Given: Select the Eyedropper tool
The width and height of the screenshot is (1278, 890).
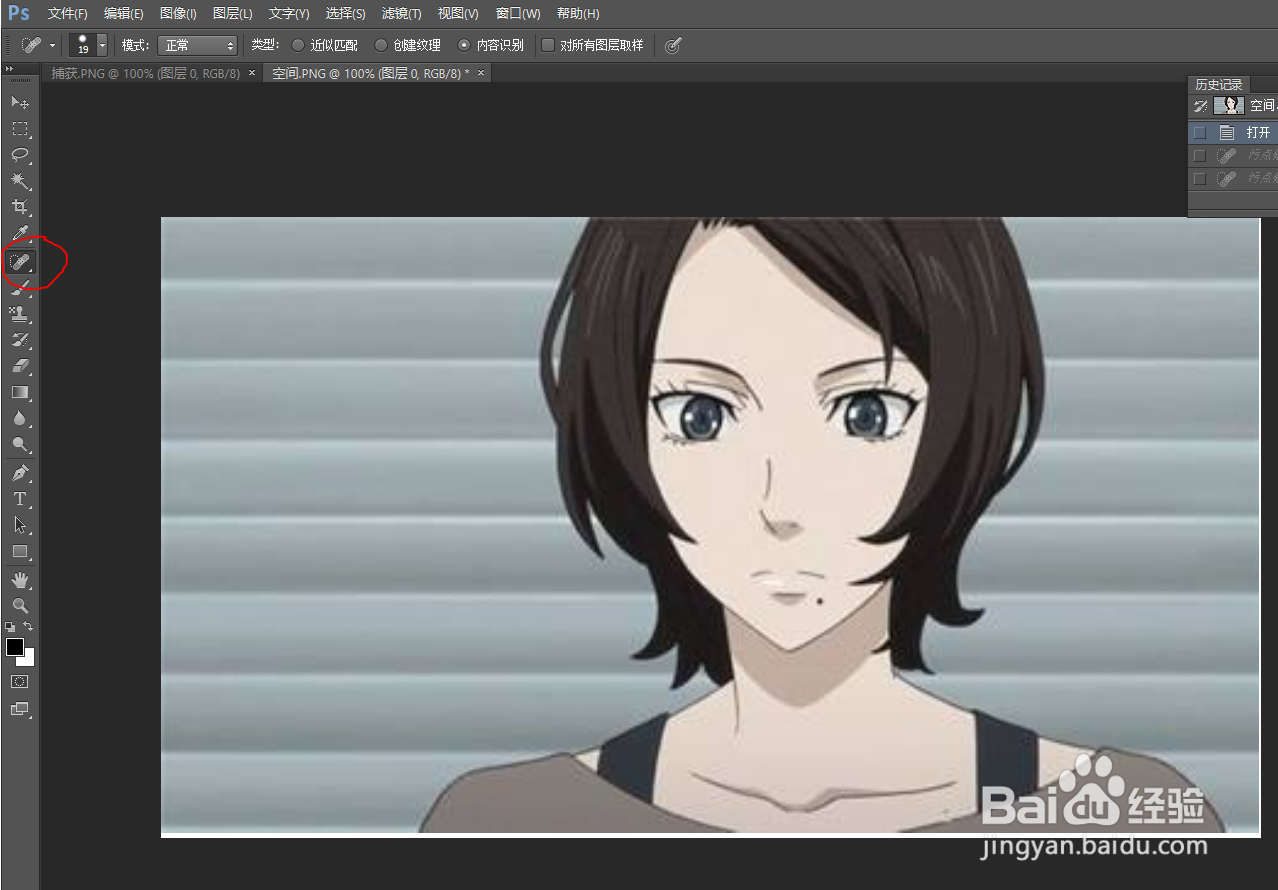Looking at the screenshot, I should 19,234.
